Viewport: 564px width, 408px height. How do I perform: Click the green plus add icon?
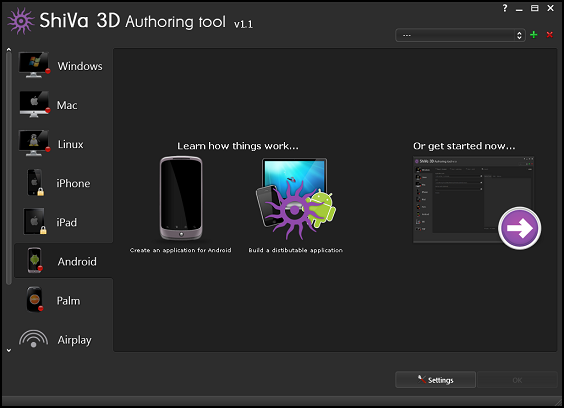tap(534, 35)
